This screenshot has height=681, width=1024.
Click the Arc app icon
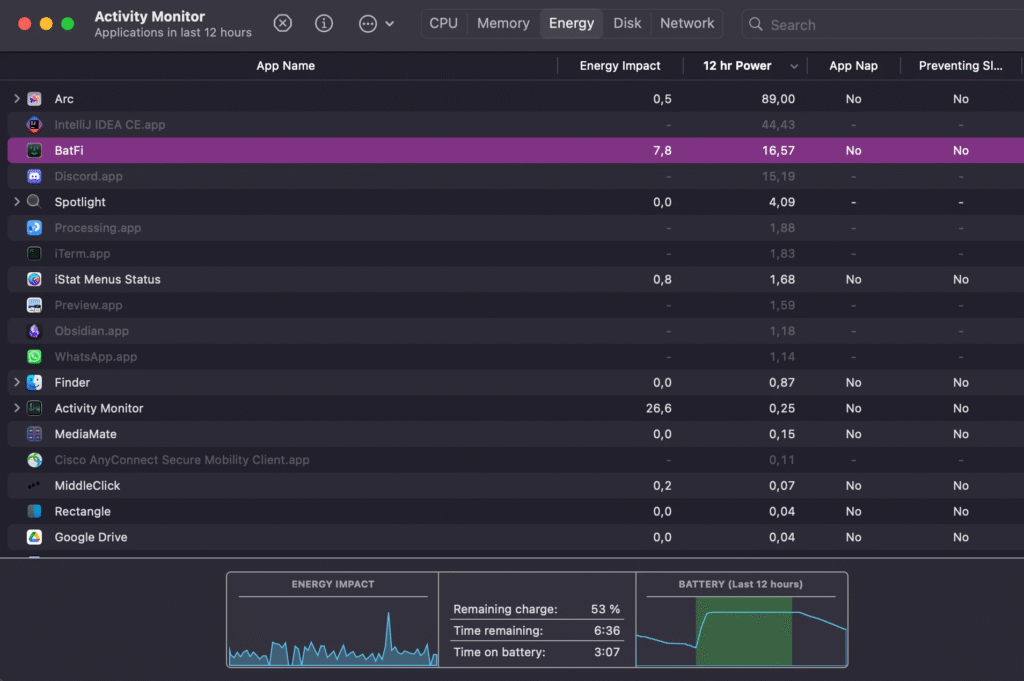coord(34,99)
